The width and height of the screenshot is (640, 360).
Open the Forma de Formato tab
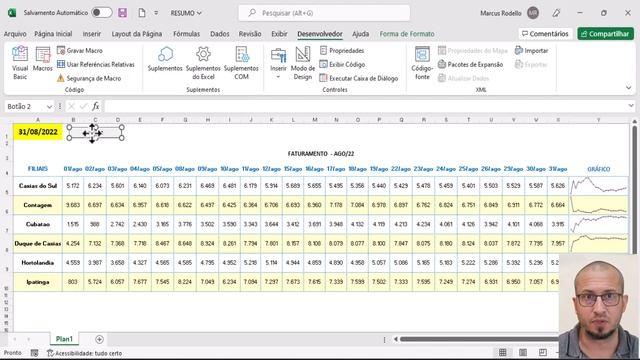click(407, 34)
